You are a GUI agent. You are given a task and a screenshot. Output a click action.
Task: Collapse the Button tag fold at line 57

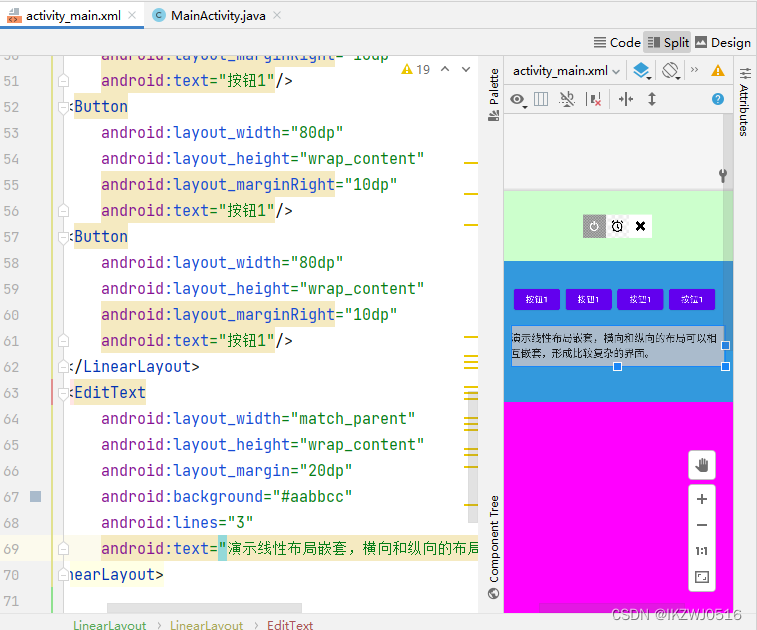click(x=63, y=237)
